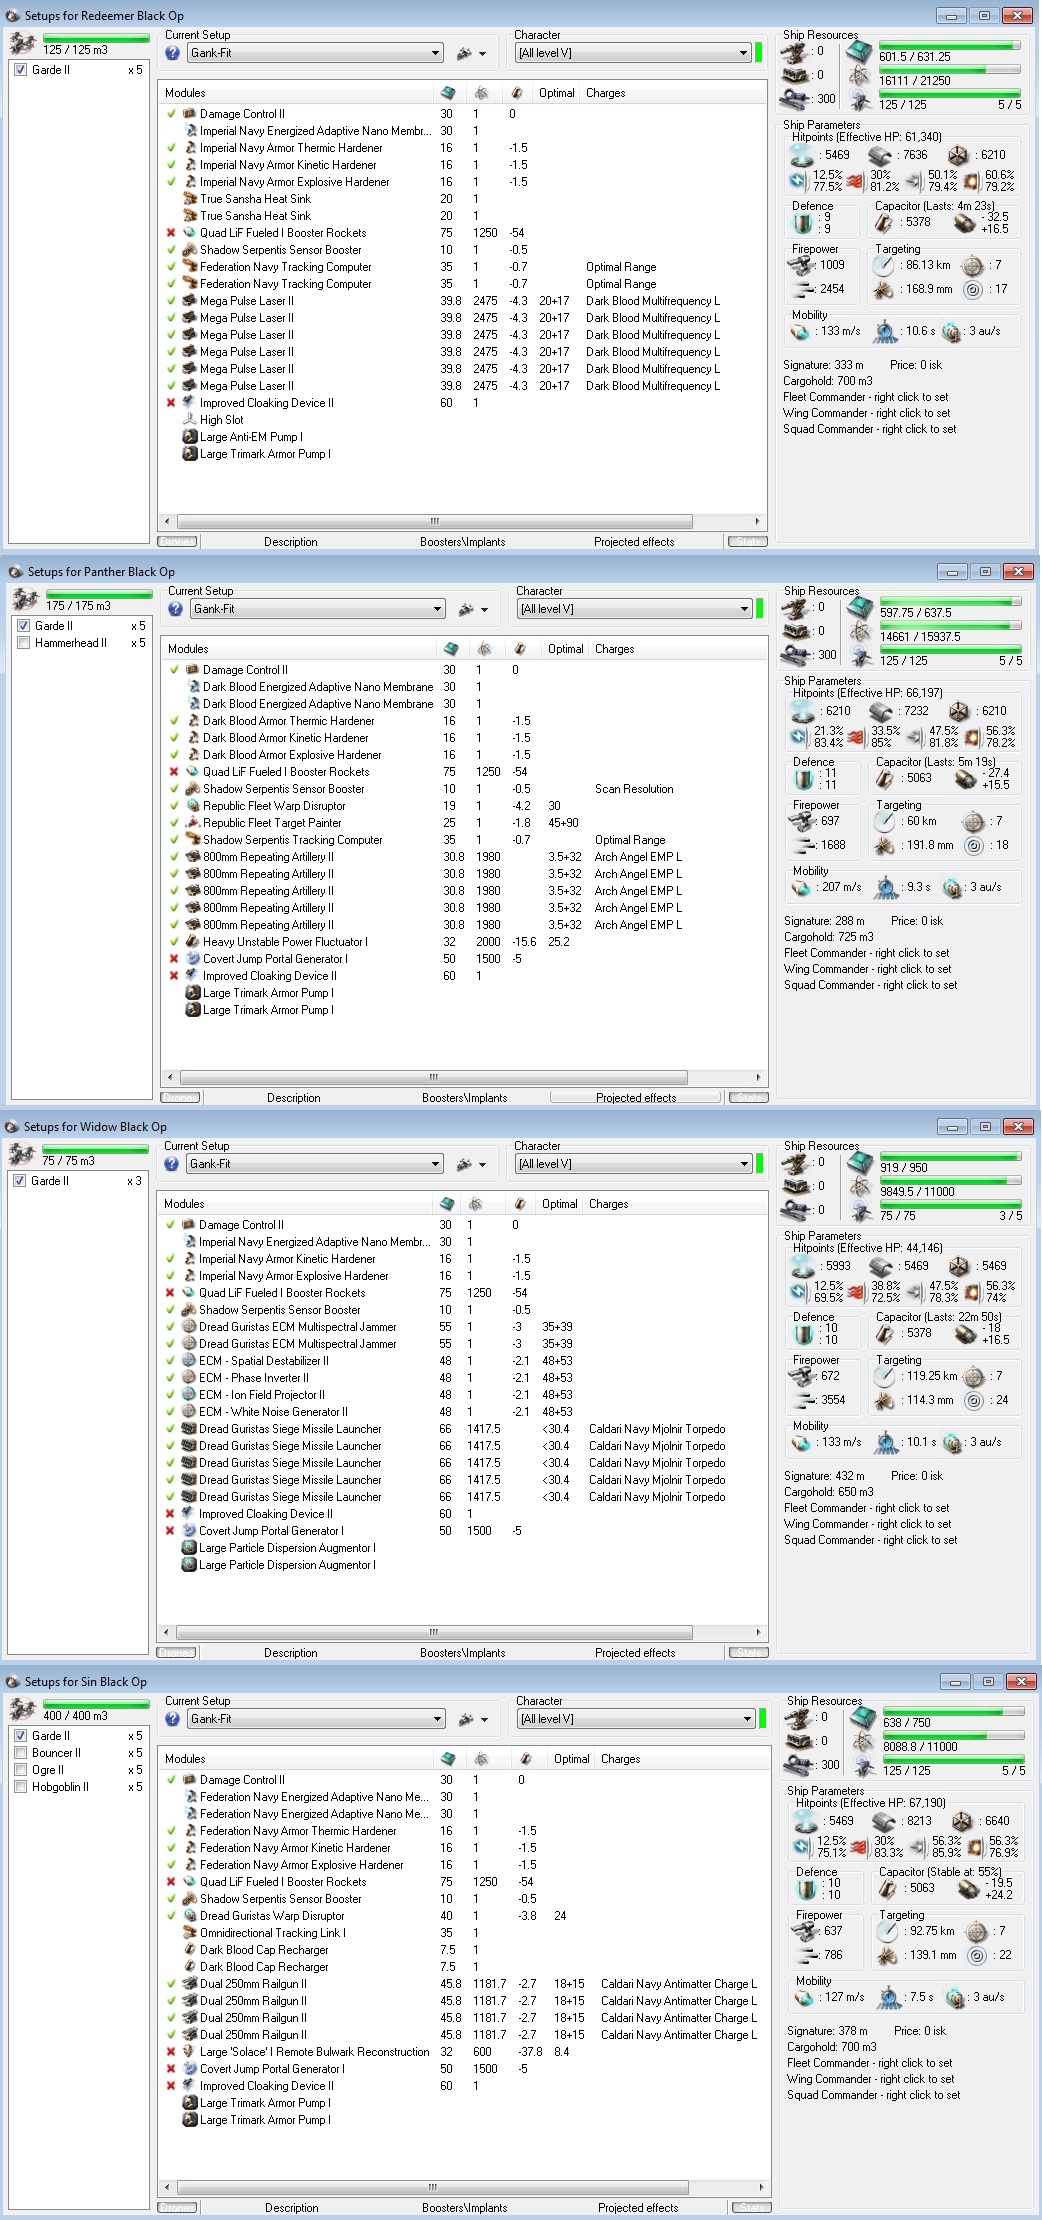Open Gank-Fit setup dropdown in Sin window
1042x2220 pixels.
[316, 1719]
